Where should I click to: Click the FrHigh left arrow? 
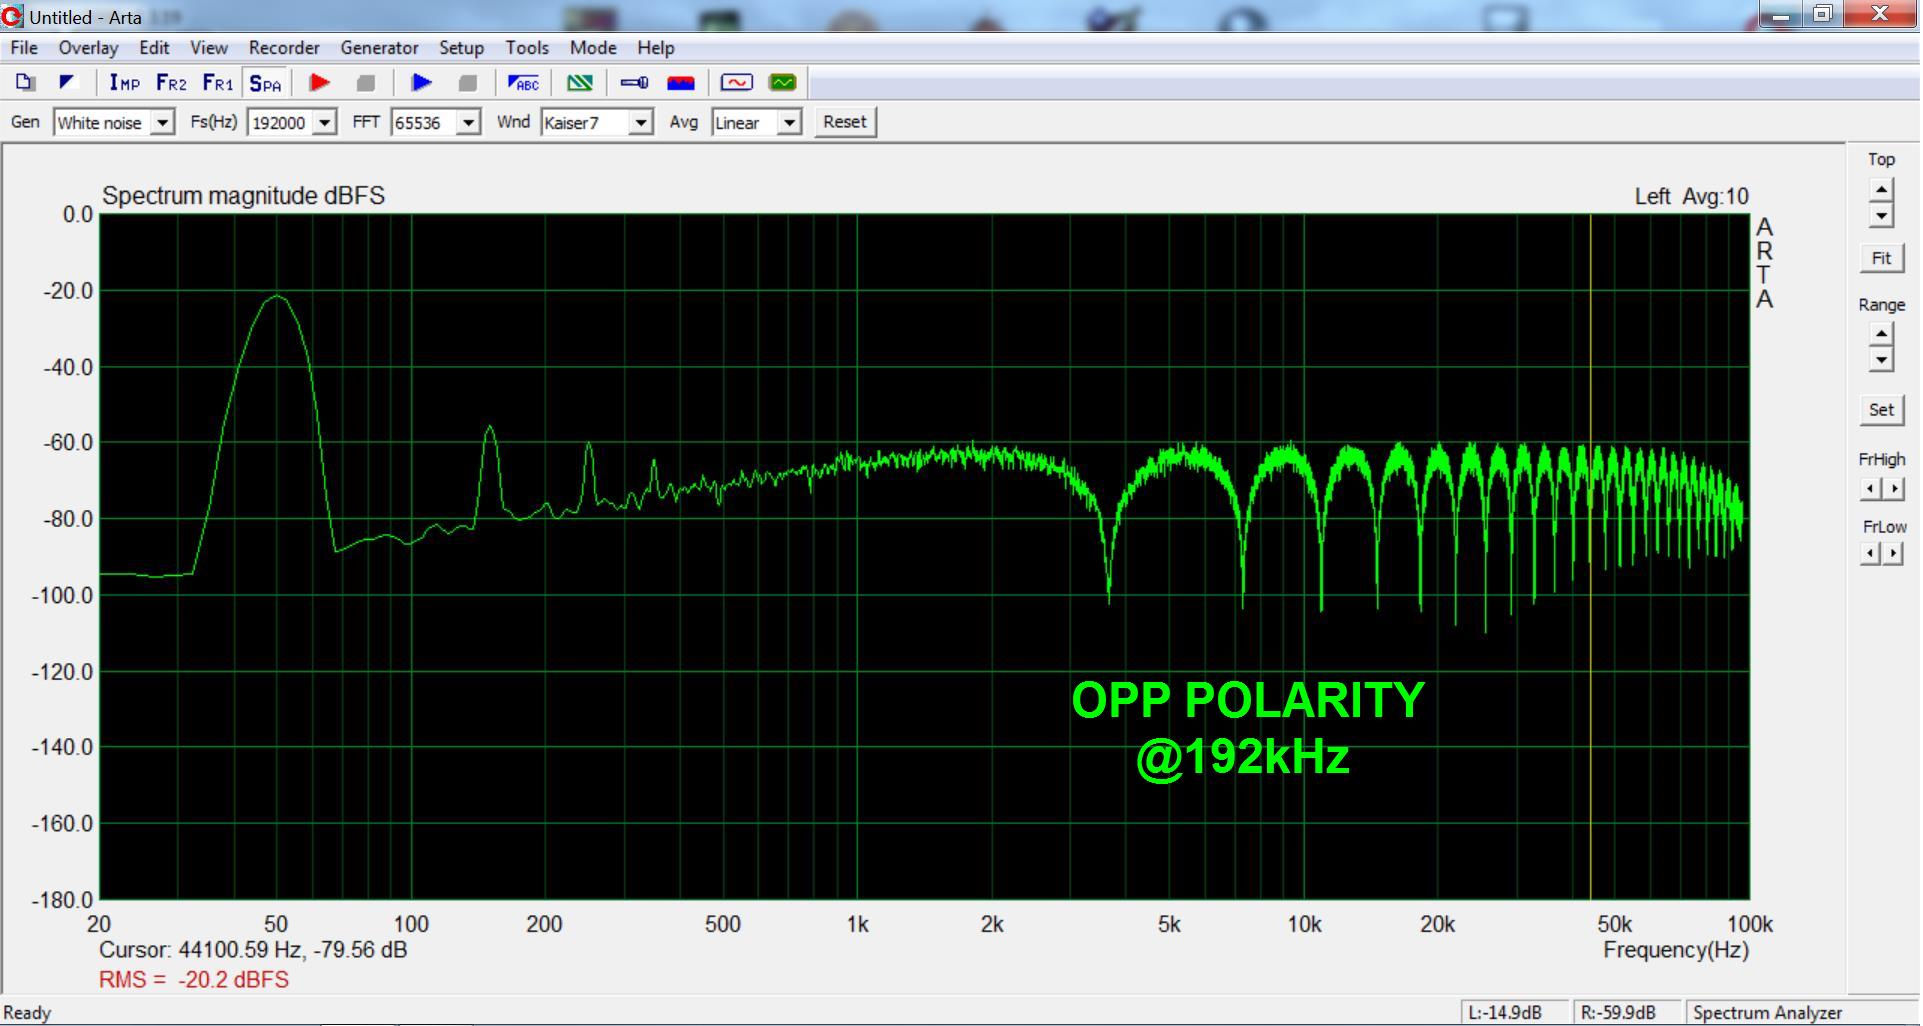pyautogui.click(x=1871, y=488)
